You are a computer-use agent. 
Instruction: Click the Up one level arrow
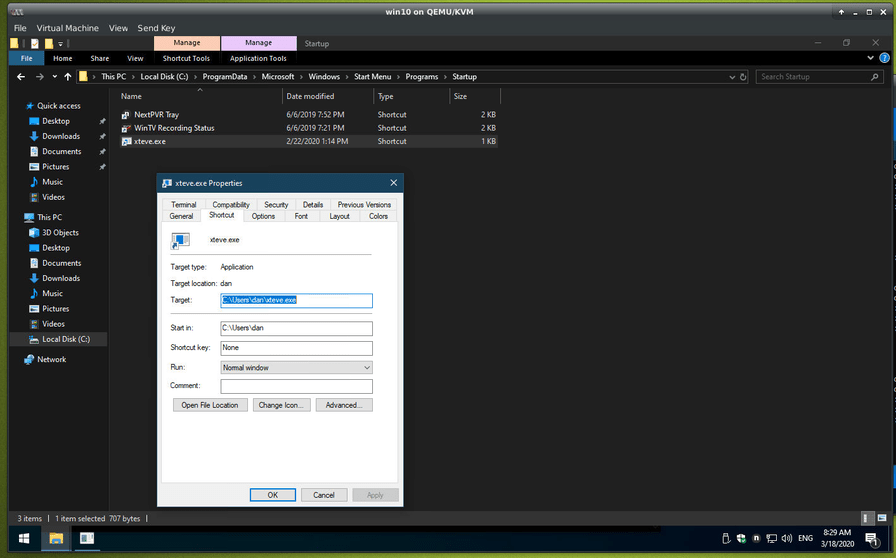[68, 77]
